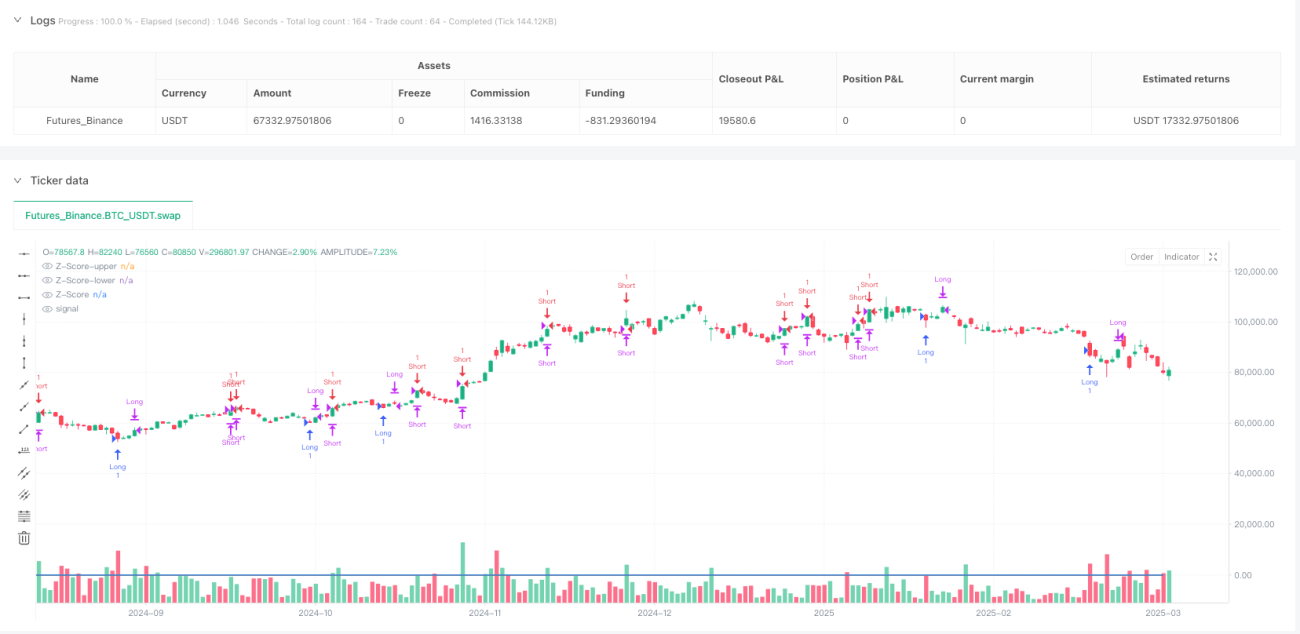This screenshot has height=634, width=1300.
Task: Select the Futures_Binance.BTC_USDT.swap tab
Action: click(103, 215)
